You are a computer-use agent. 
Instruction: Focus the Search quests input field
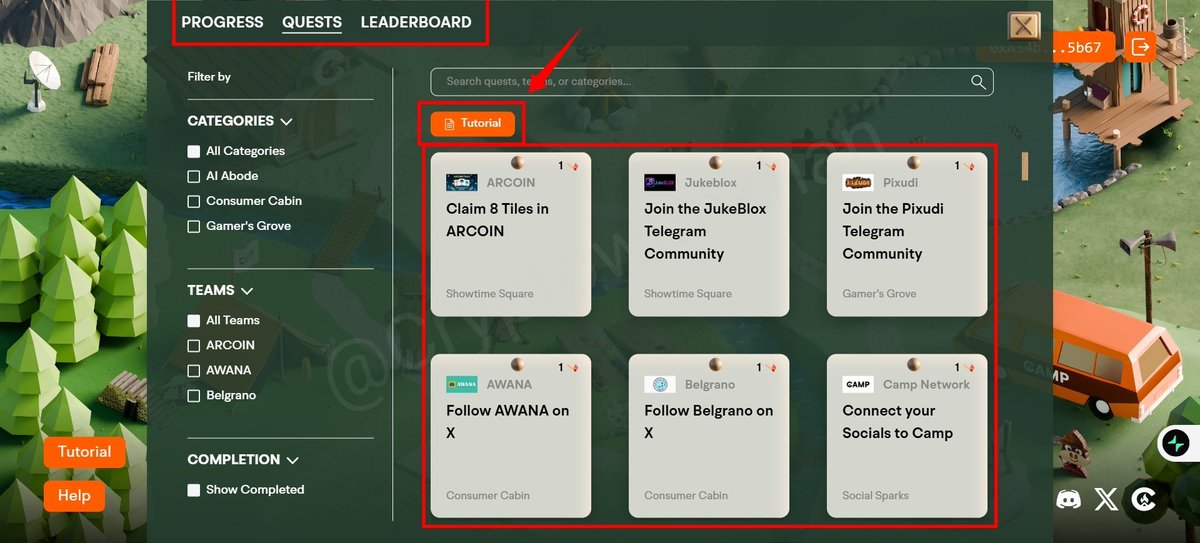click(x=712, y=82)
